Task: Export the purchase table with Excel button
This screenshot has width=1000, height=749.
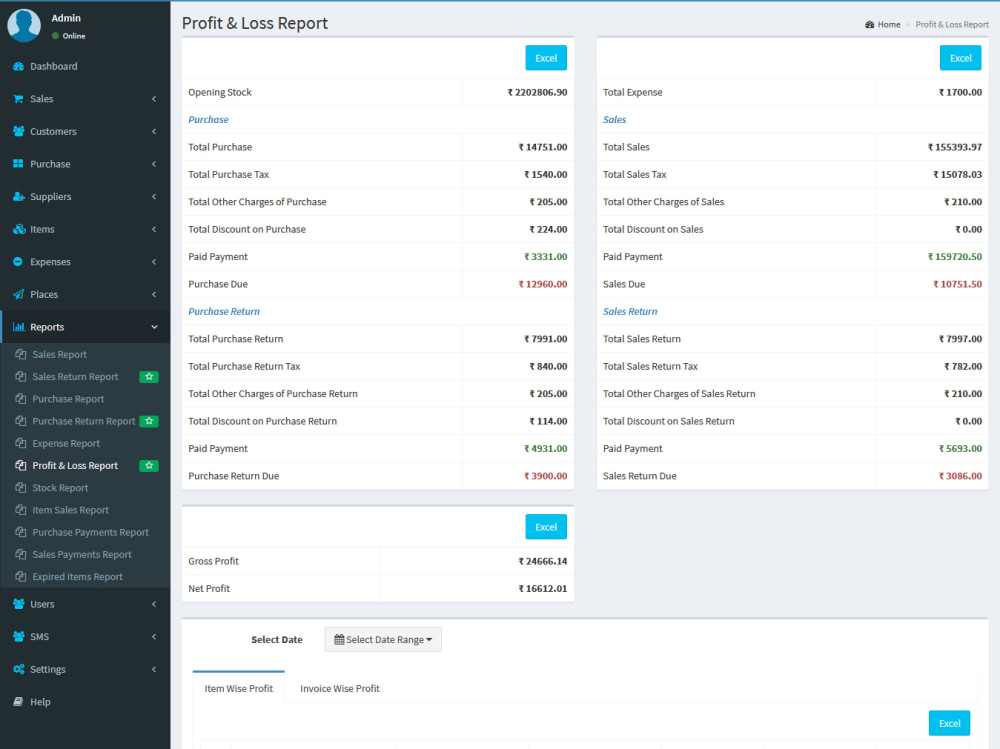Action: (546, 58)
